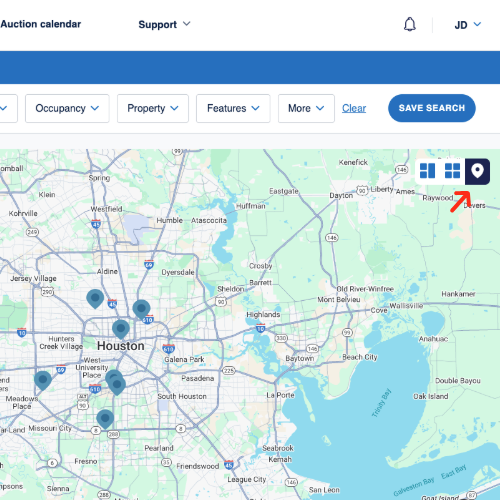Click the Highlands label on map
The width and height of the screenshot is (500, 500).
[263, 314]
